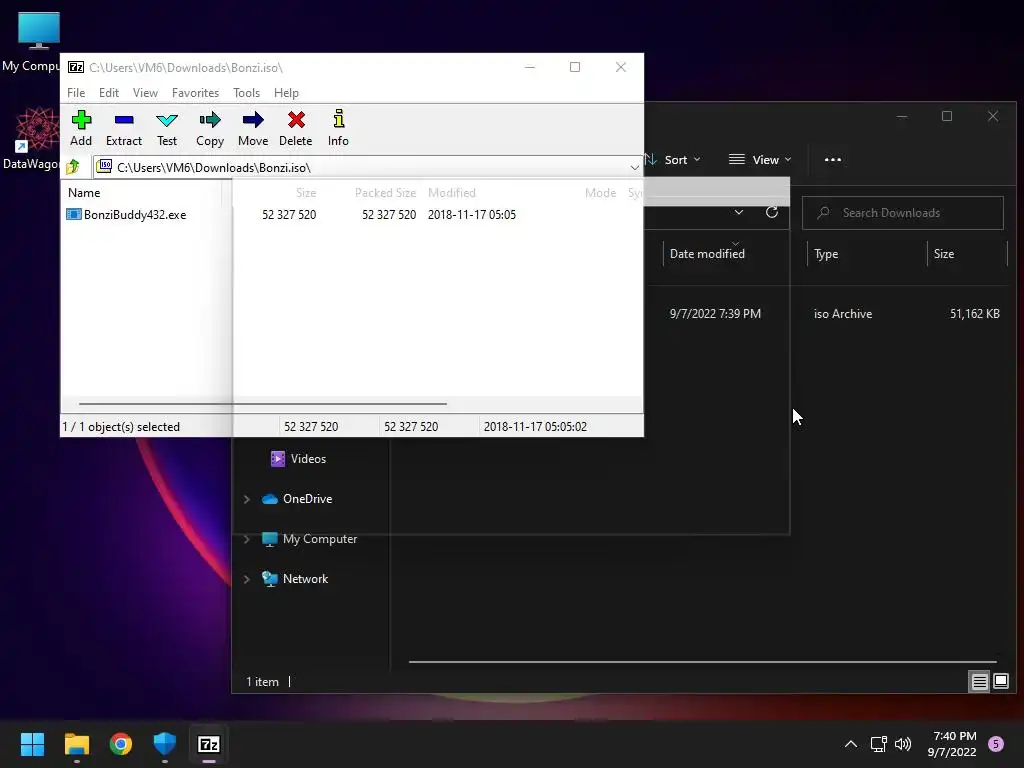Sort by Modified column header
The width and height of the screenshot is (1024, 768).
pyautogui.click(x=452, y=193)
